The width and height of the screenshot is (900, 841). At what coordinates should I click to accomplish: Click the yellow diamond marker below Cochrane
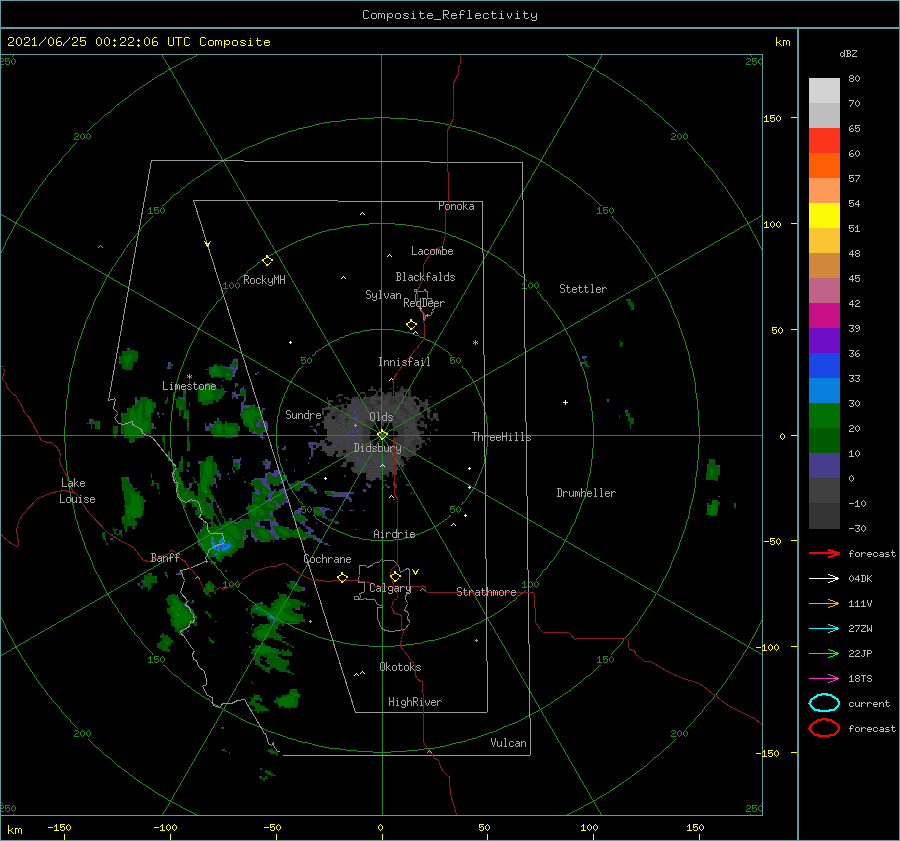click(x=343, y=577)
